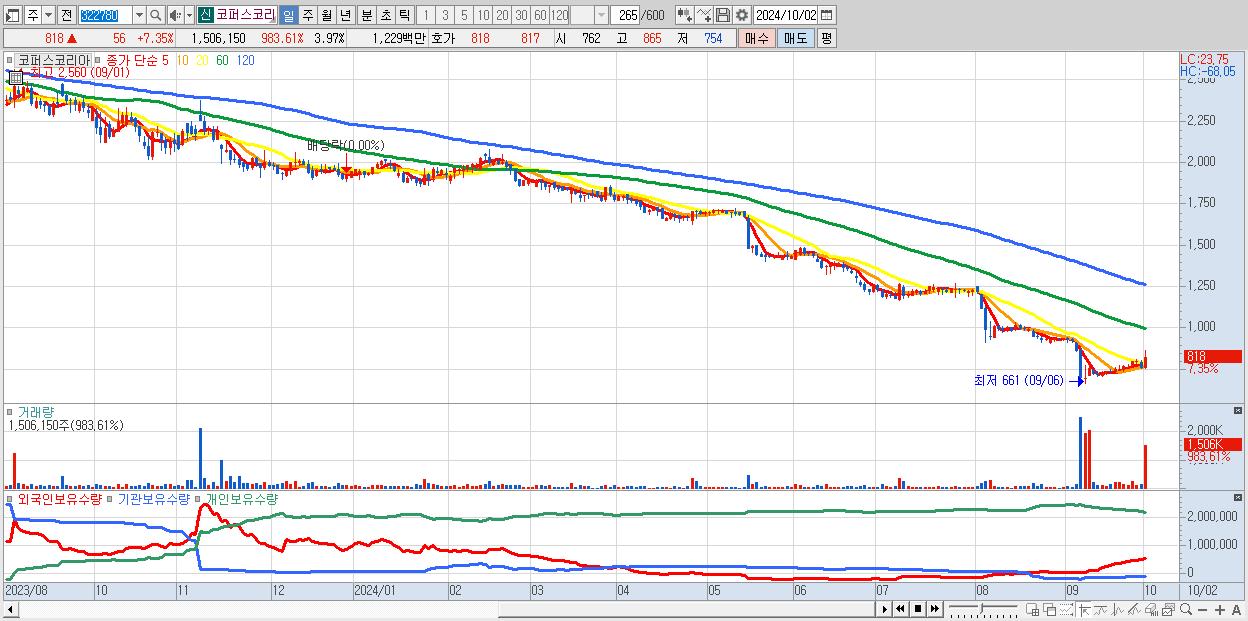Click the green 신 badge icon
1248x621 pixels.
(x=205, y=15)
